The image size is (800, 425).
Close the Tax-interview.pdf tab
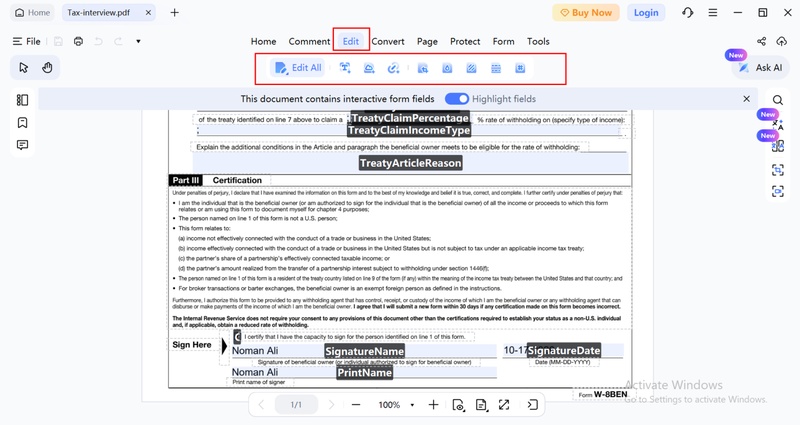coord(148,13)
